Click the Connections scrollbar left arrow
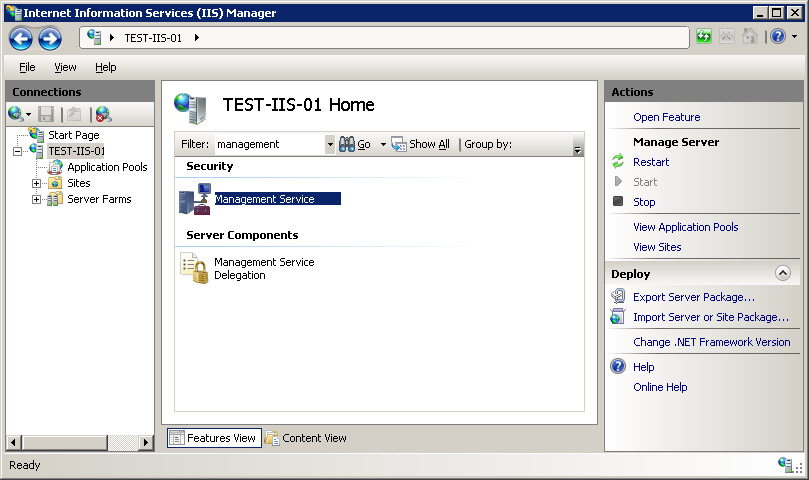The height and width of the screenshot is (480, 809). coord(13,442)
